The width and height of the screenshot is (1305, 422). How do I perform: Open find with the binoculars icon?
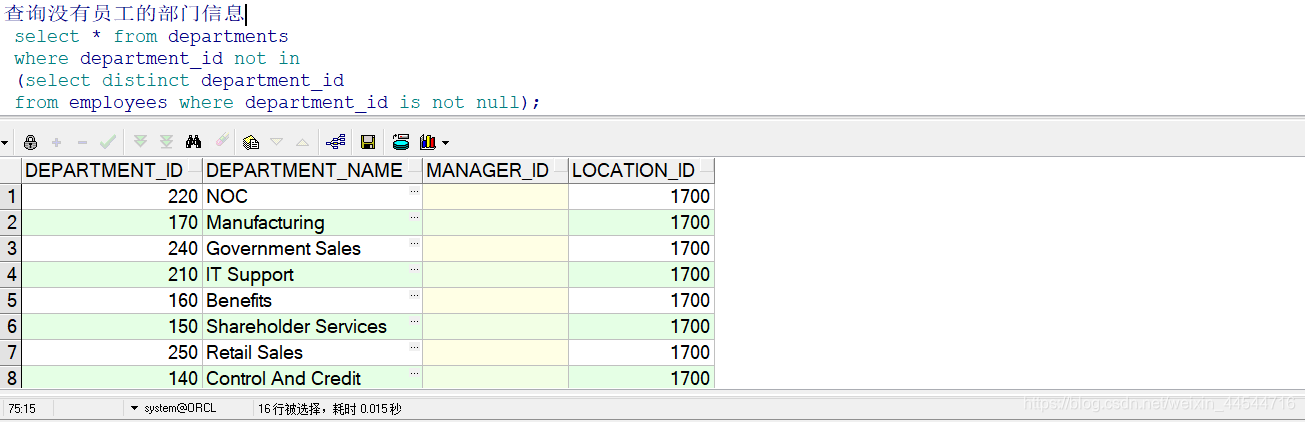click(x=194, y=142)
